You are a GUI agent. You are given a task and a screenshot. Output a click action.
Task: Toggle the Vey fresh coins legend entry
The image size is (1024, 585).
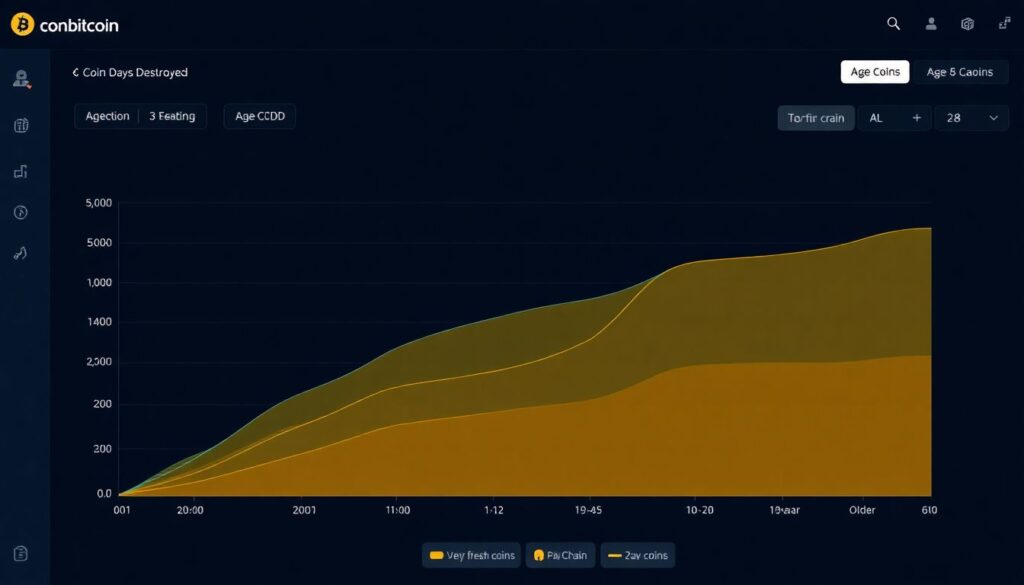[x=471, y=555]
